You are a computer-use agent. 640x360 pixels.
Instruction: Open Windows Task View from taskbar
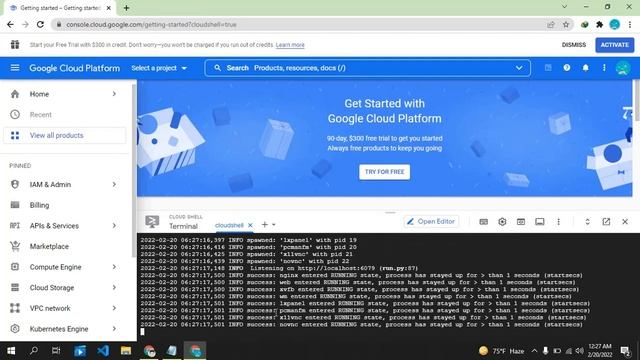coord(56,351)
